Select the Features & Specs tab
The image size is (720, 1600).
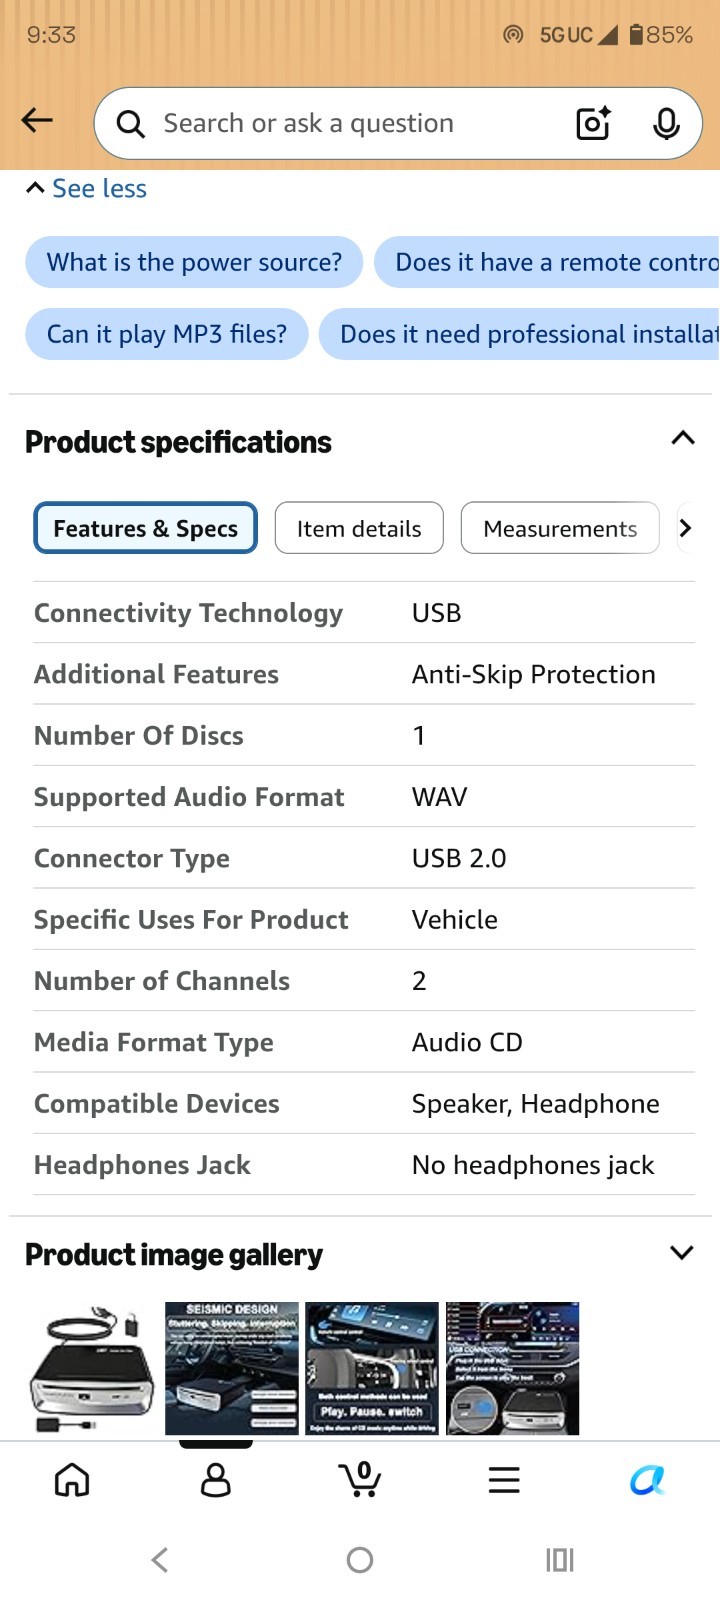click(x=146, y=528)
